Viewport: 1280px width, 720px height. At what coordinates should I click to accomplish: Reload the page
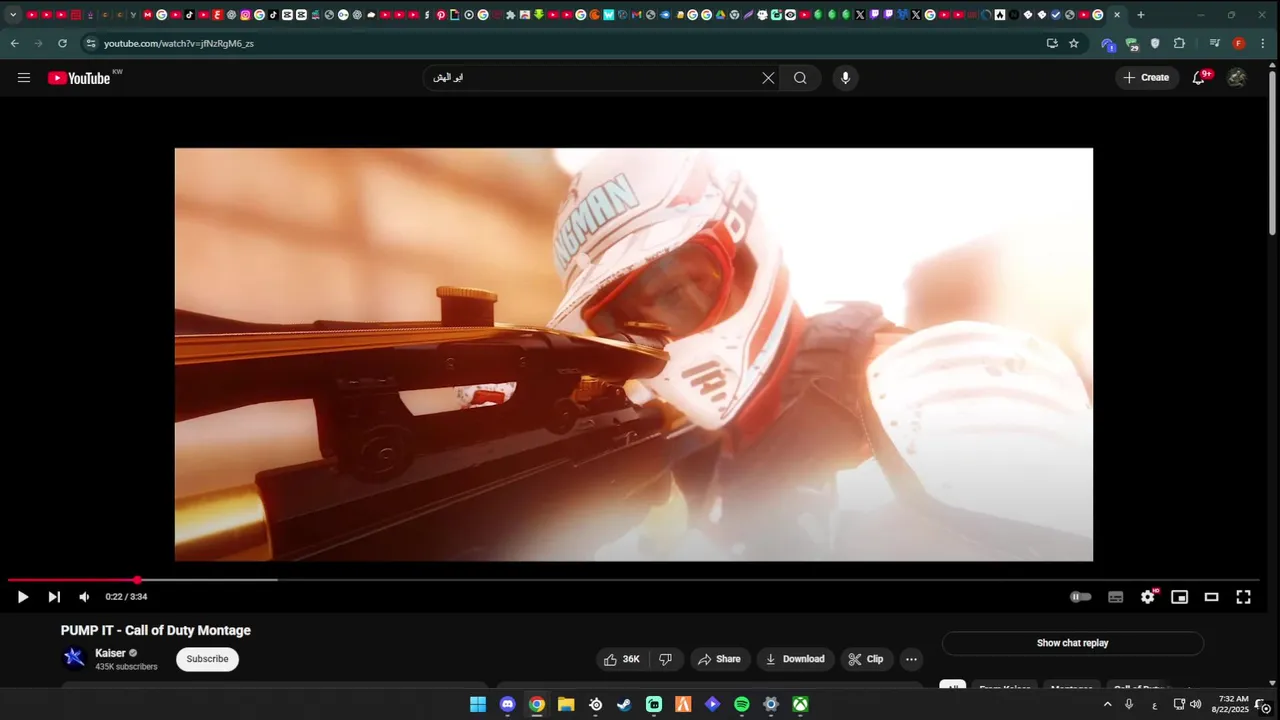tap(62, 44)
